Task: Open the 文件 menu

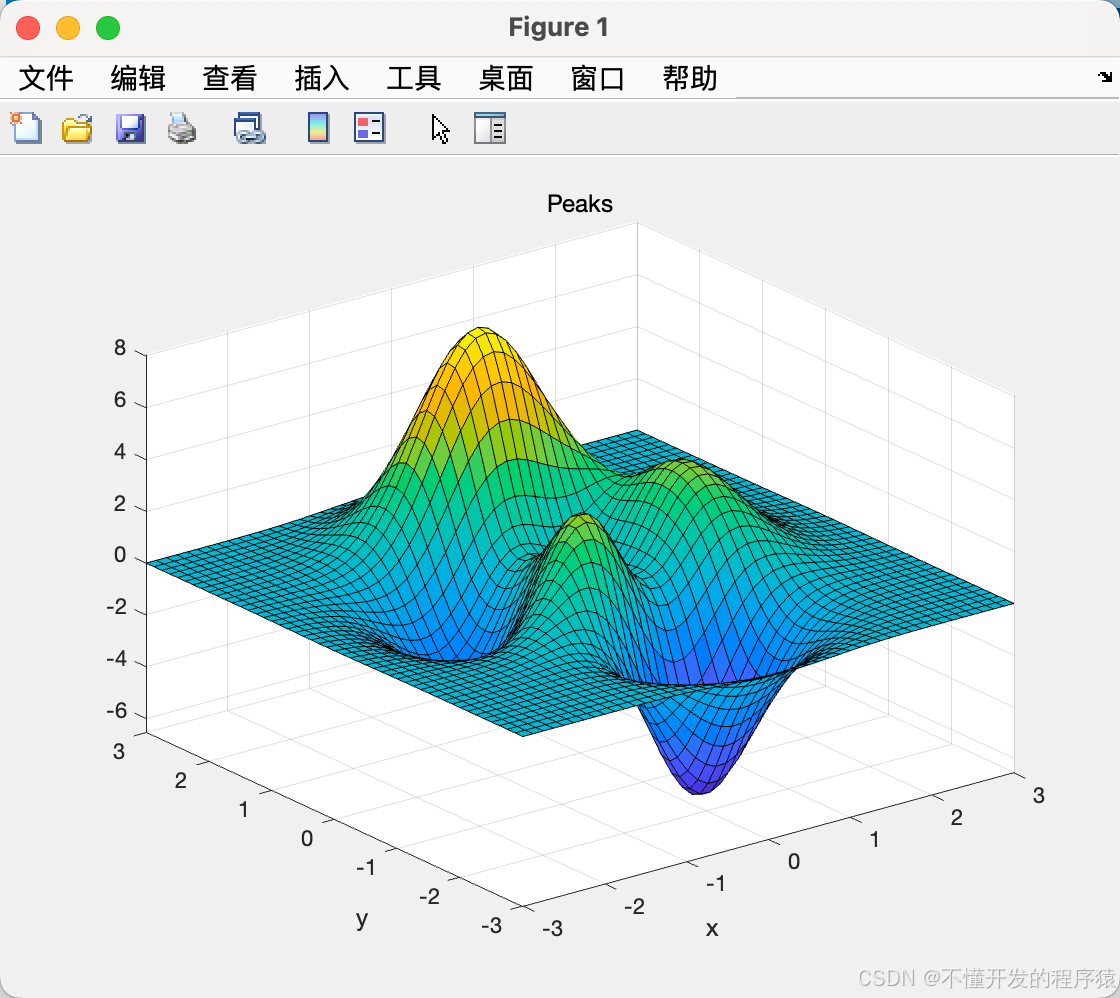Action: pyautogui.click(x=46, y=79)
